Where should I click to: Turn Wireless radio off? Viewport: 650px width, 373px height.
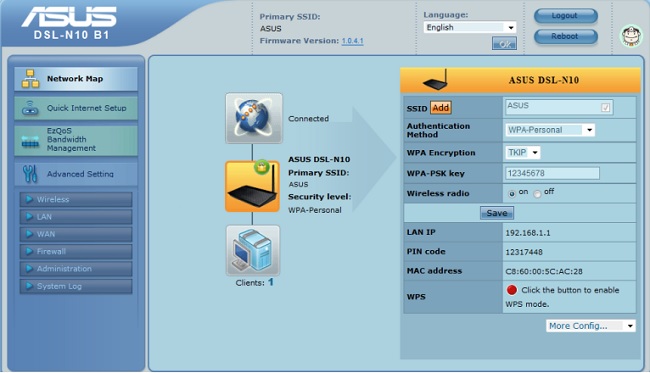[537, 194]
